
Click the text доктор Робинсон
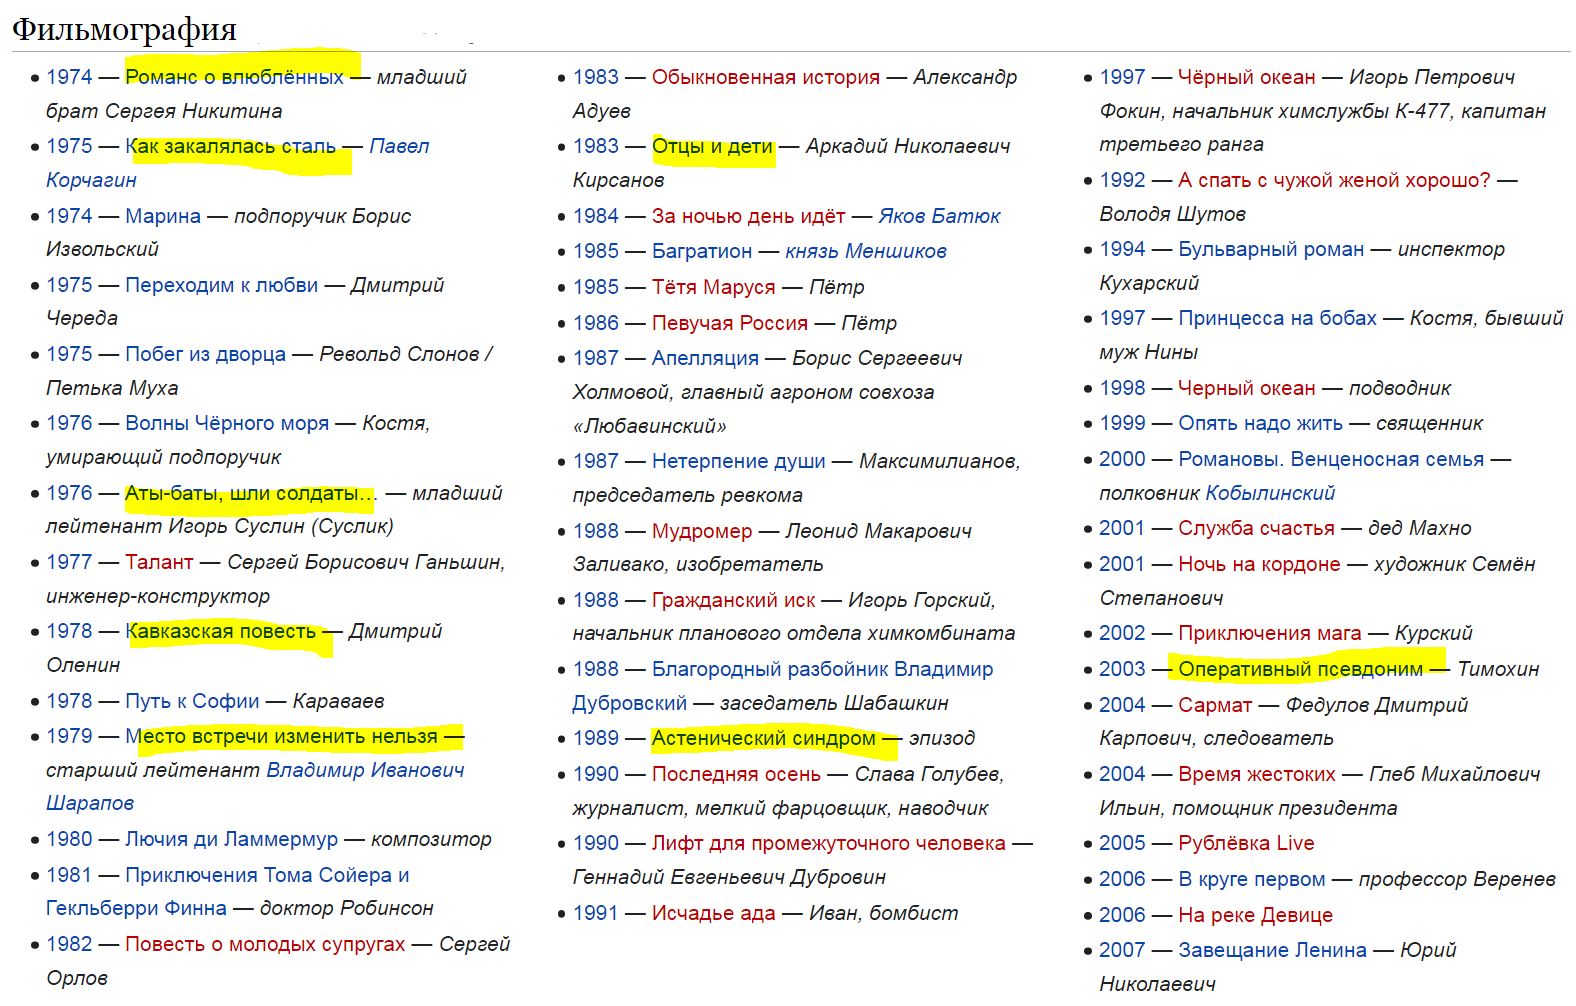pyautogui.click(x=347, y=908)
